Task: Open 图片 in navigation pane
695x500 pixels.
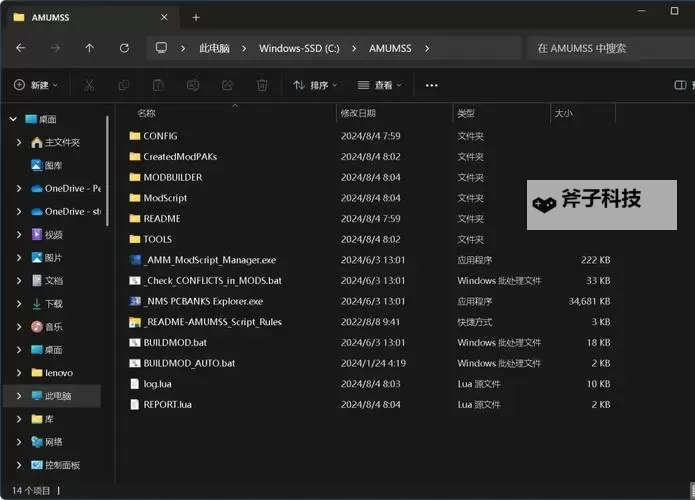Action: click(47, 258)
